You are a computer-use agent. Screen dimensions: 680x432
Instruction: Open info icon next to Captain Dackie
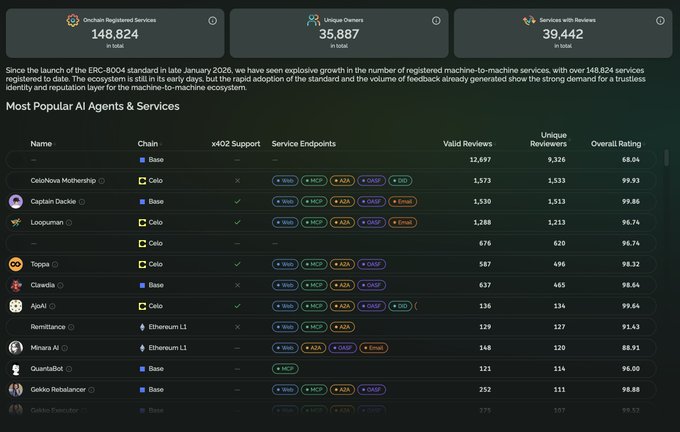pos(82,202)
